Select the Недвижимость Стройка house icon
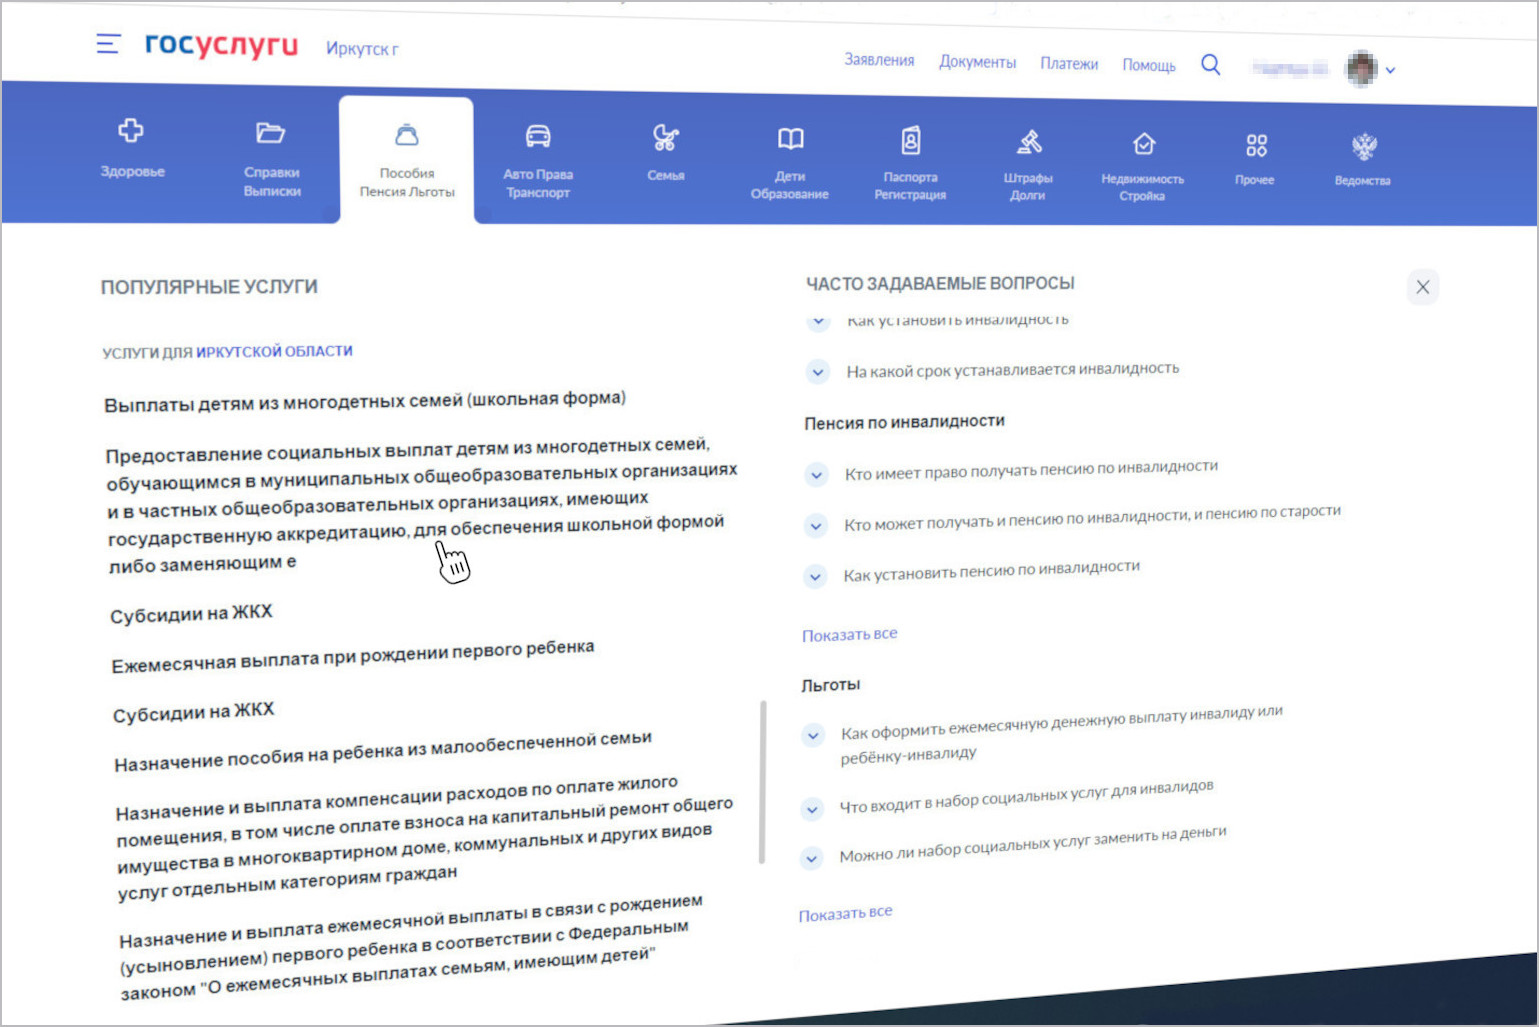Image resolution: width=1539 pixels, height=1027 pixels. click(1144, 145)
